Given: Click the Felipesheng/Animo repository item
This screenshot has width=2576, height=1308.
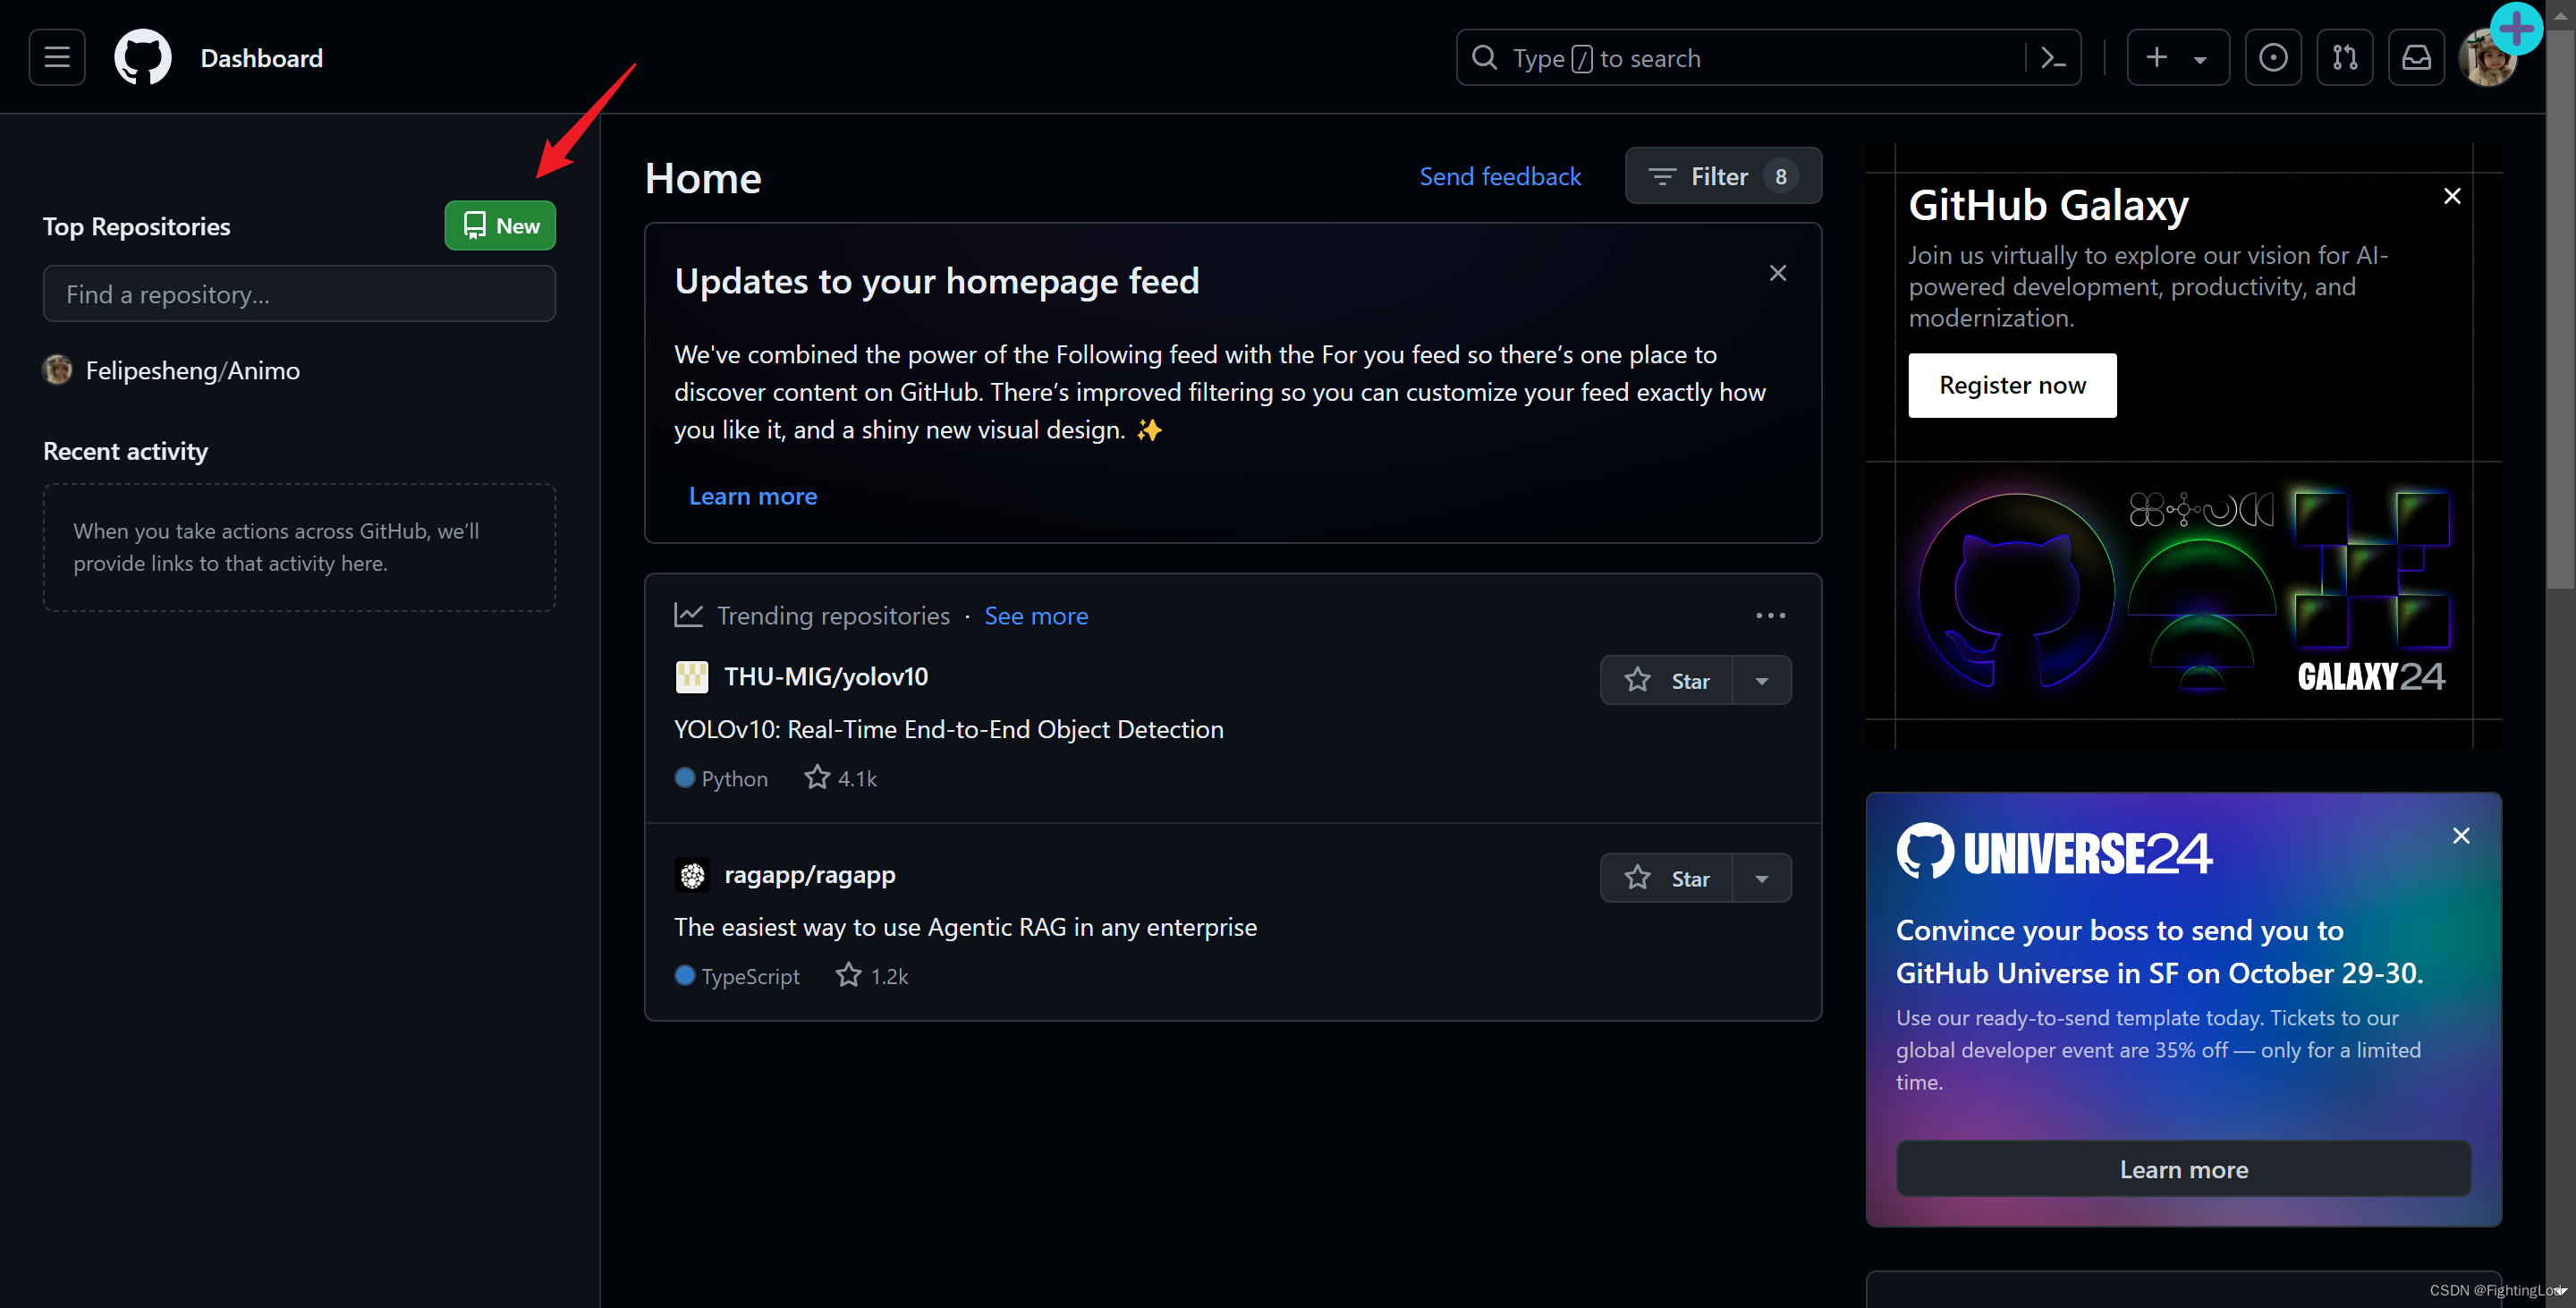Looking at the screenshot, I should pyautogui.click(x=193, y=370).
